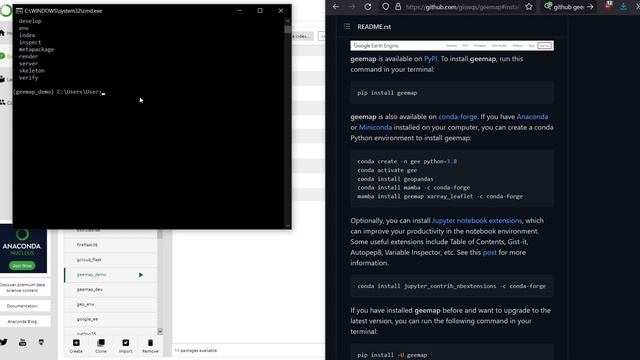Viewport: 640px width, 360px height.
Task: Focus the github.com address bar
Action: pos(462,7)
